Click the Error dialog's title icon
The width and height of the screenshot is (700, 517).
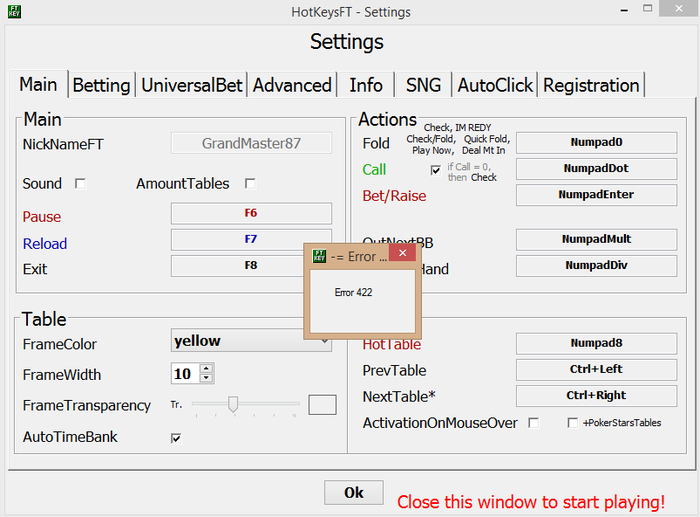point(319,256)
